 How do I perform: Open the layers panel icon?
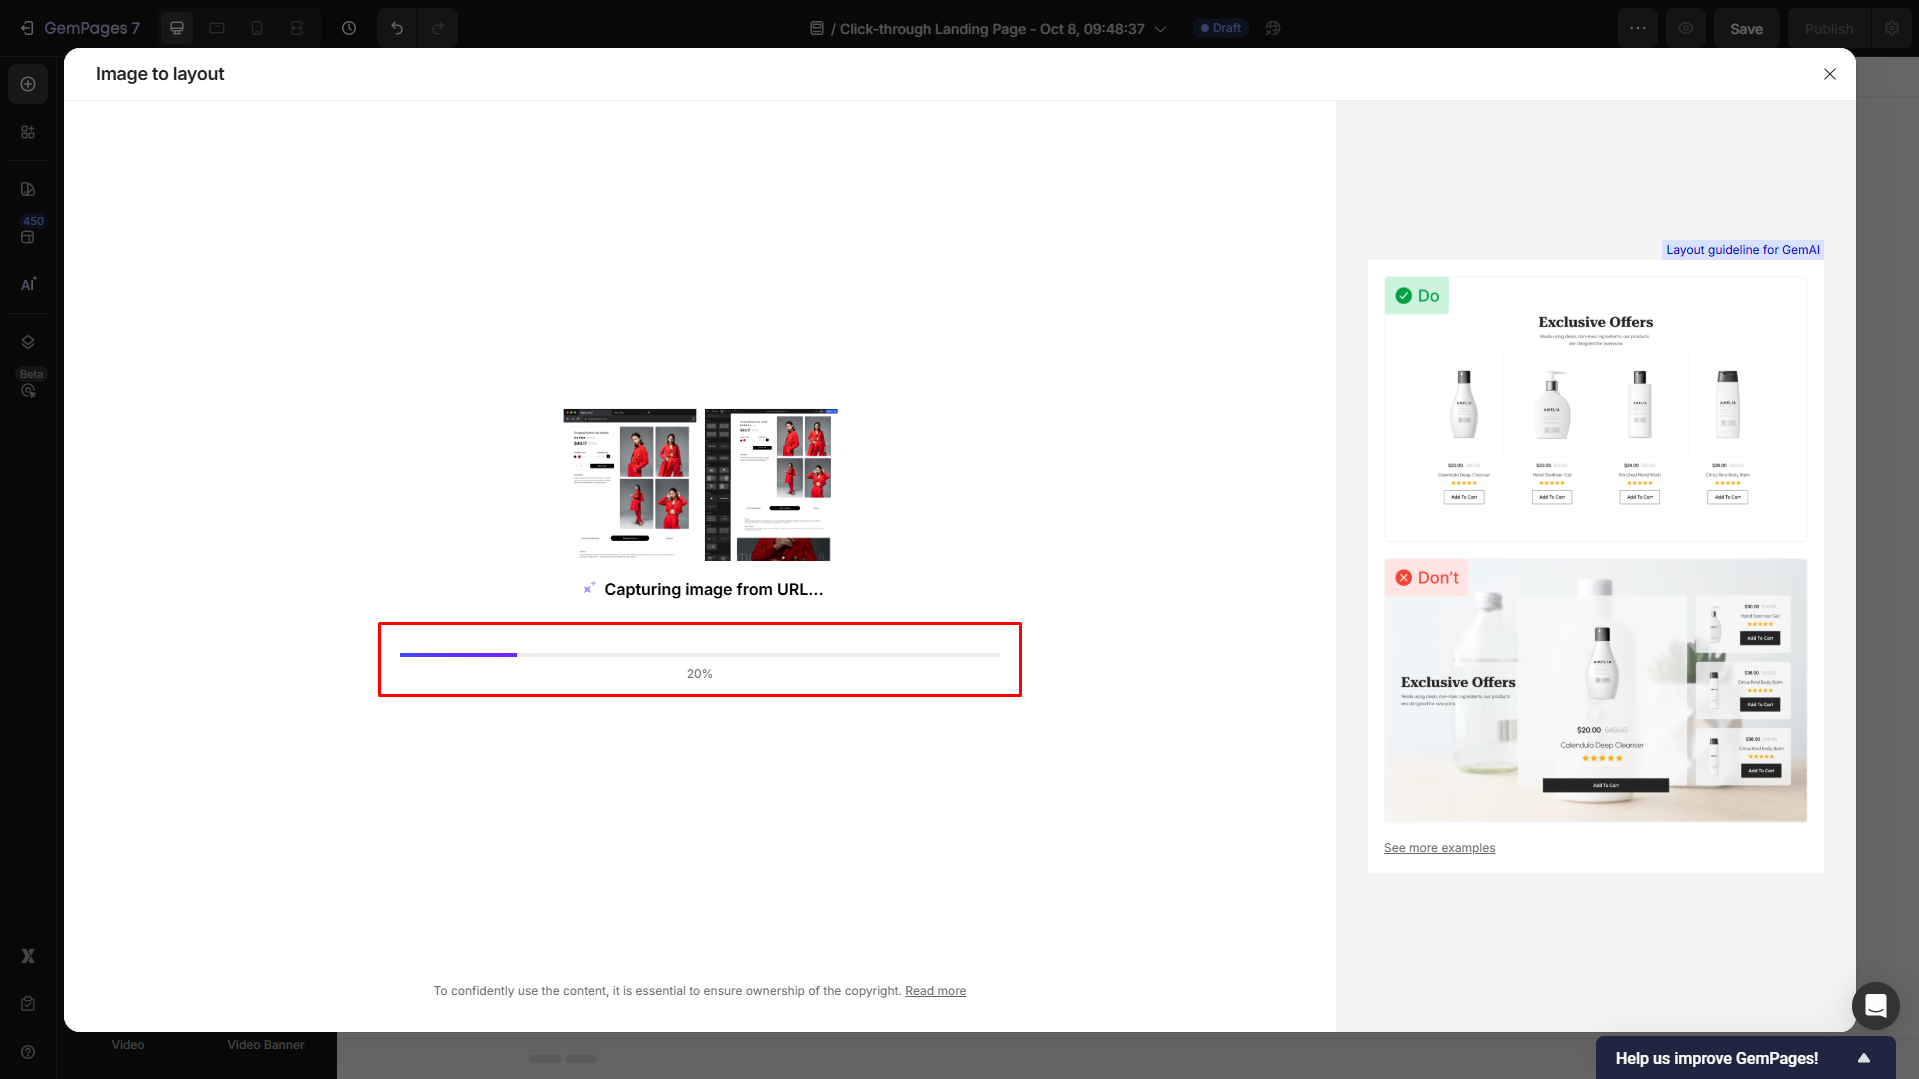(x=28, y=342)
